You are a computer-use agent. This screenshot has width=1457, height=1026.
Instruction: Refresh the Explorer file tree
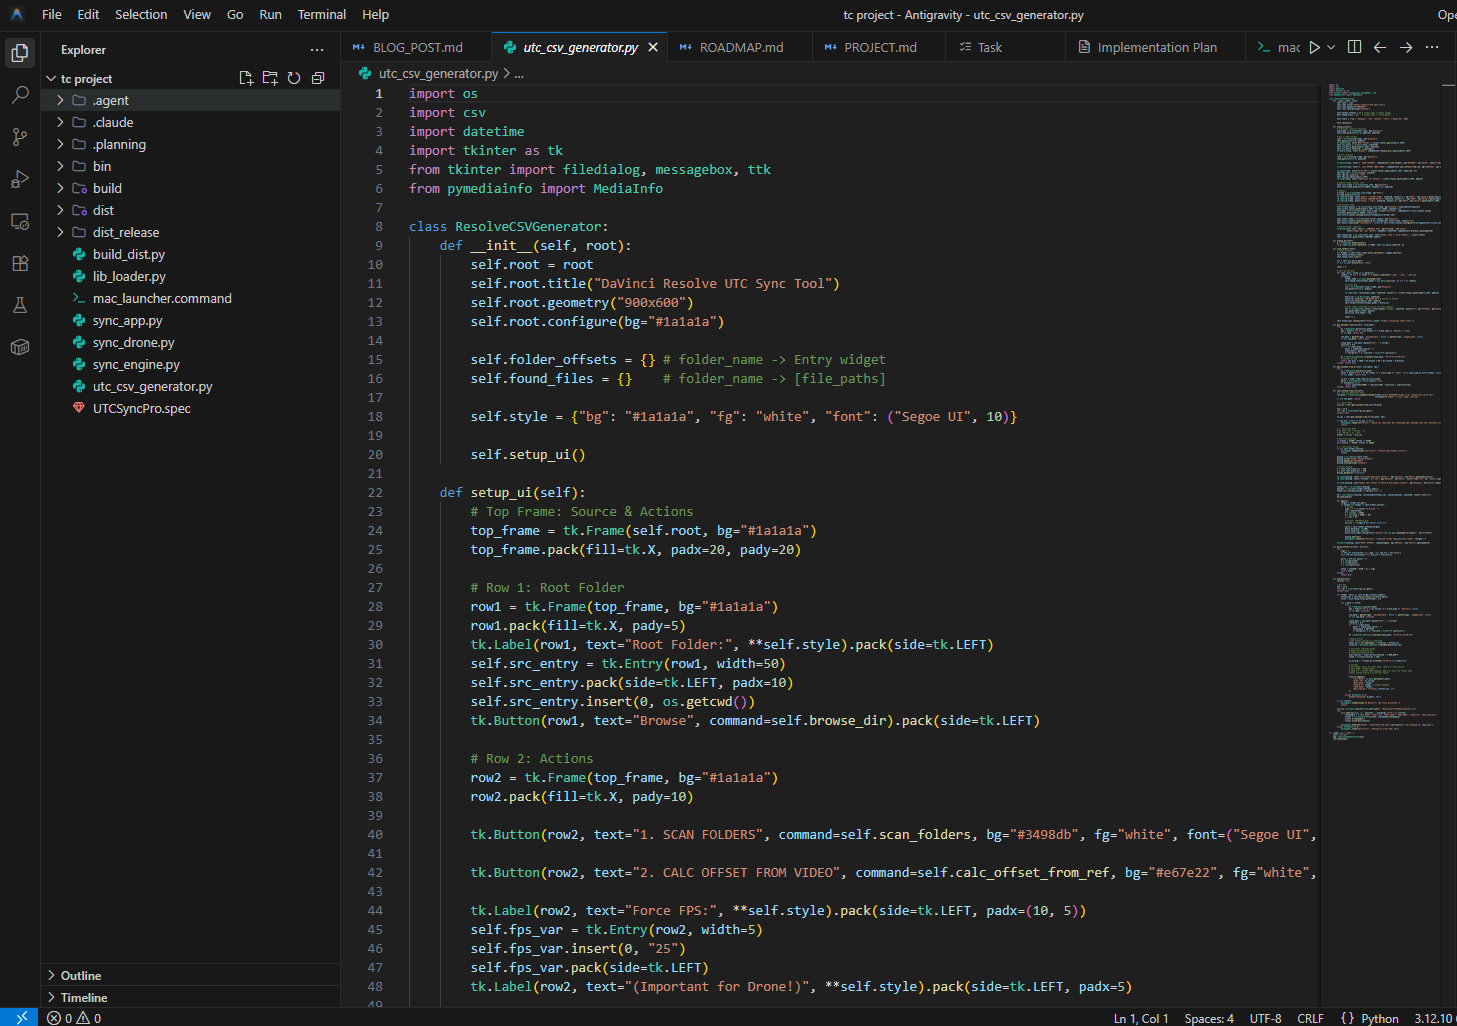[294, 78]
